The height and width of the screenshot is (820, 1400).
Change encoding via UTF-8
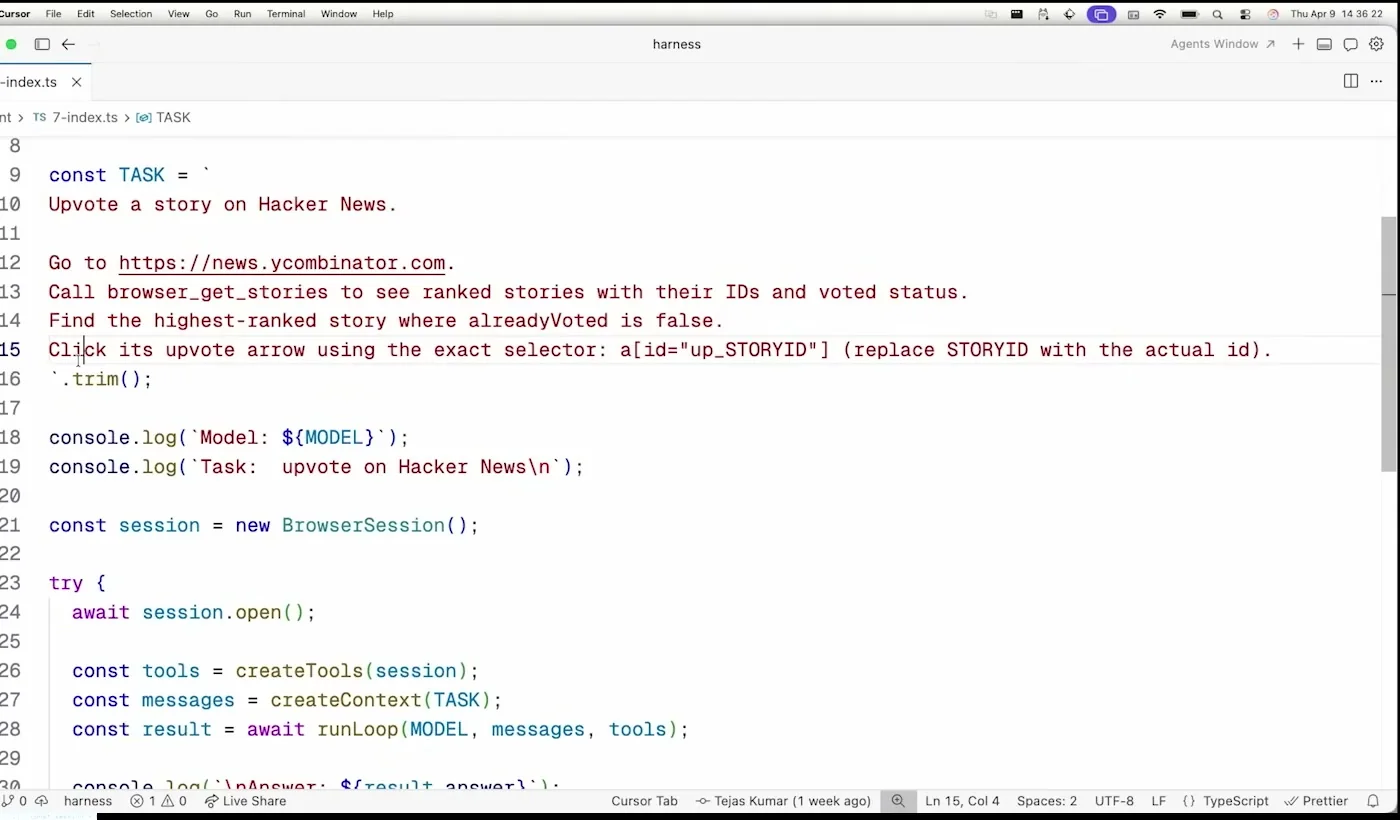pos(1114,801)
